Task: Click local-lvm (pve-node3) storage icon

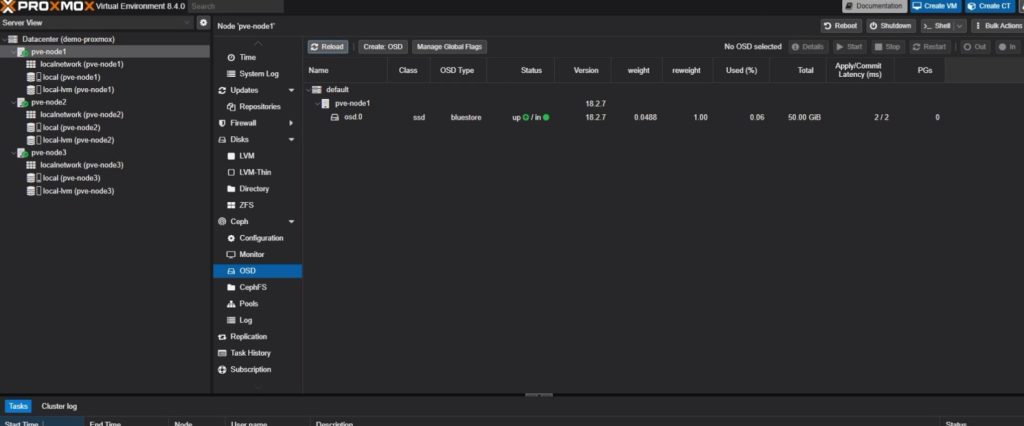Action: coord(33,191)
